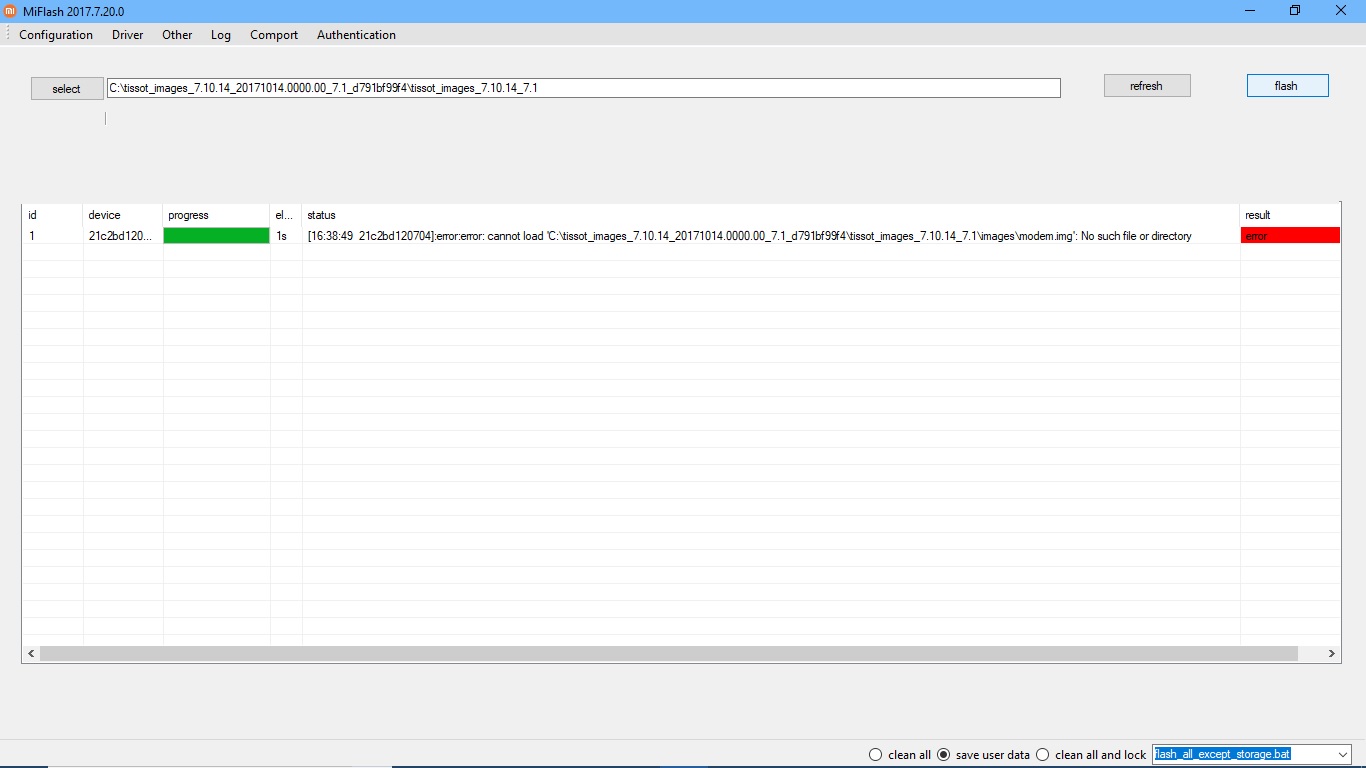This screenshot has height=768, width=1366.
Task: Open the Other menu
Action: (x=177, y=35)
